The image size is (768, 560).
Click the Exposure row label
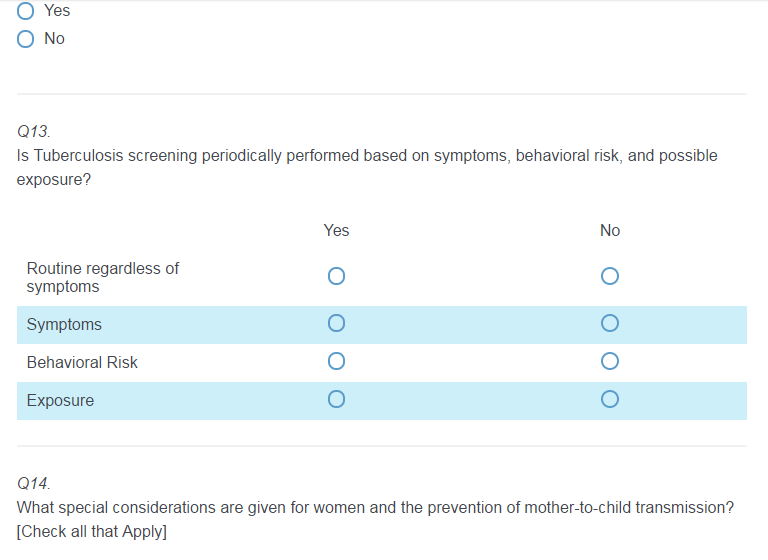click(x=60, y=401)
